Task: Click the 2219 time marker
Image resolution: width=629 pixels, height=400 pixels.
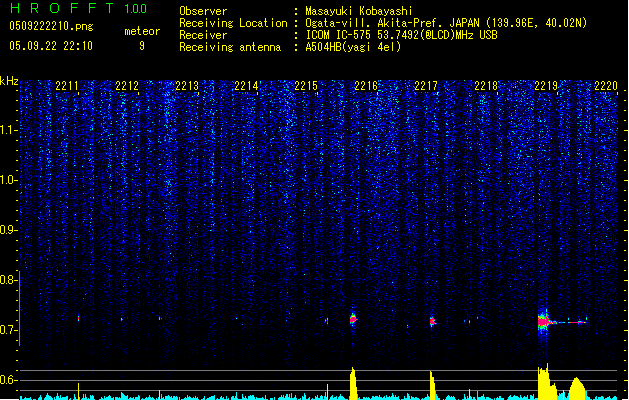Action: [546, 85]
